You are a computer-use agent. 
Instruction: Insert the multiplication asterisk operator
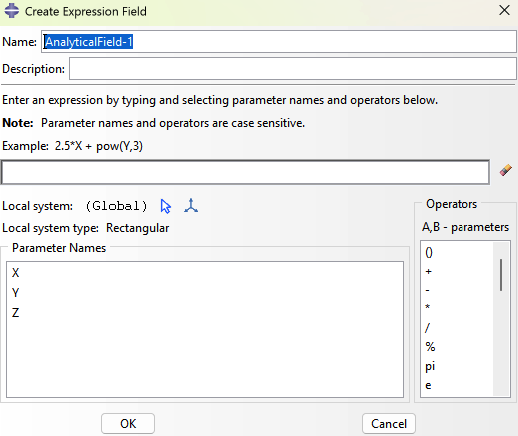(428, 307)
